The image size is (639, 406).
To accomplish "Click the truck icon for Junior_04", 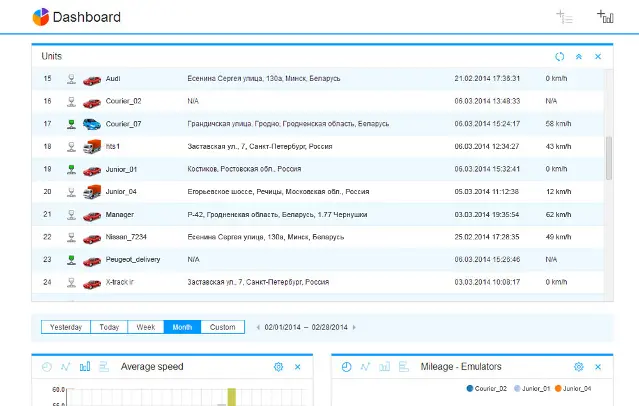I will click(x=92, y=192).
